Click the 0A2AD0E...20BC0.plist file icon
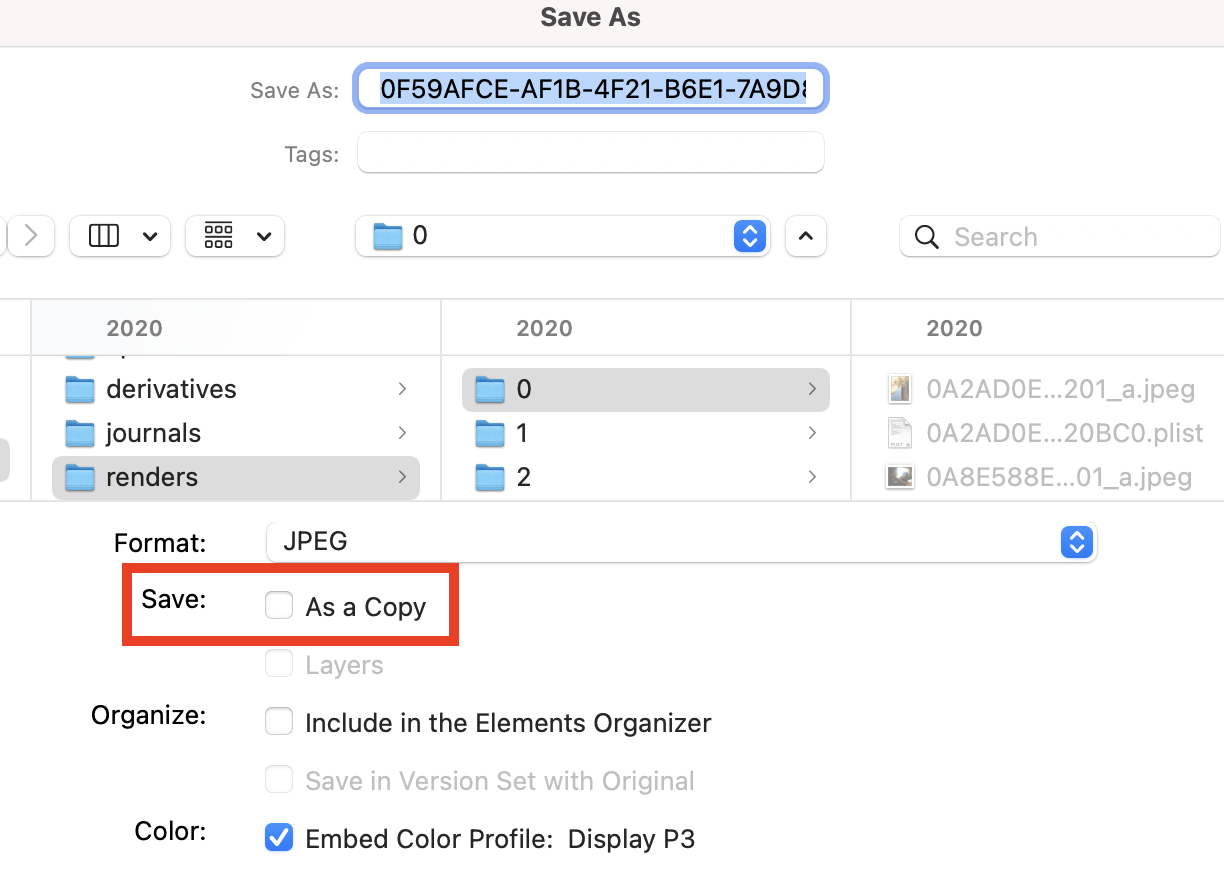1224x874 pixels. (899, 432)
